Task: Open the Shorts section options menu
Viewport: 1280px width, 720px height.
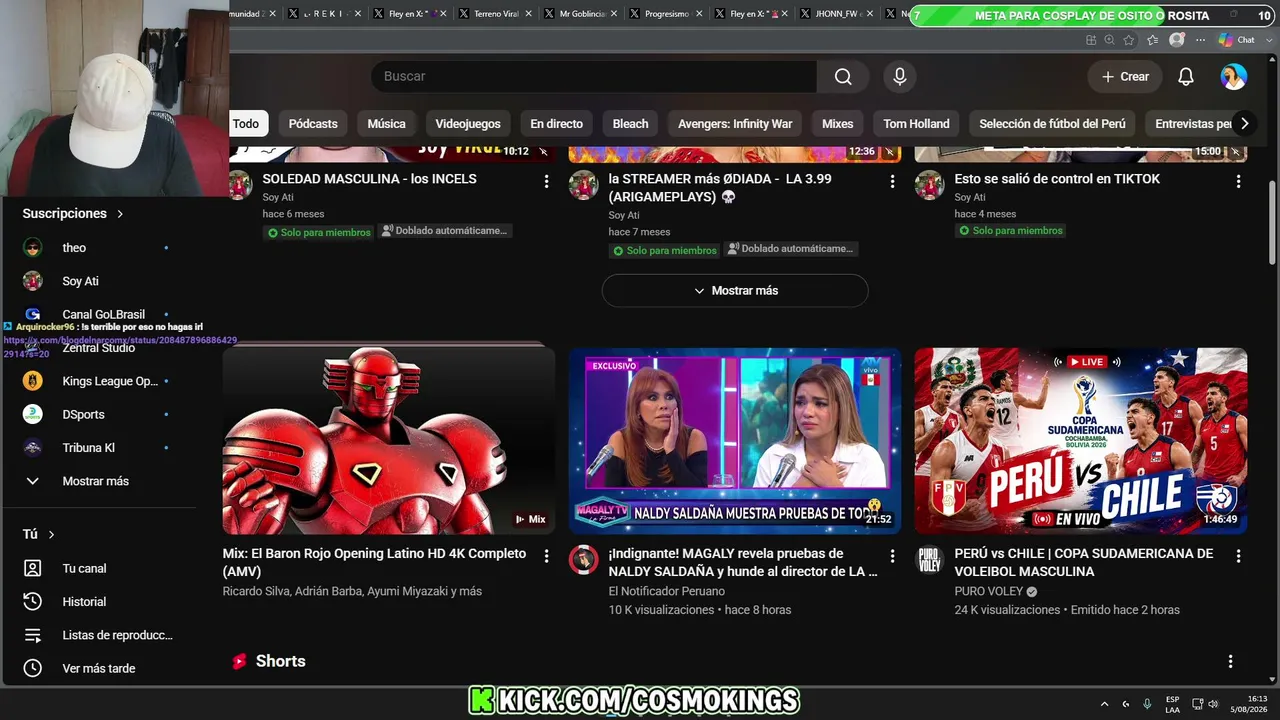Action: 1230,661
